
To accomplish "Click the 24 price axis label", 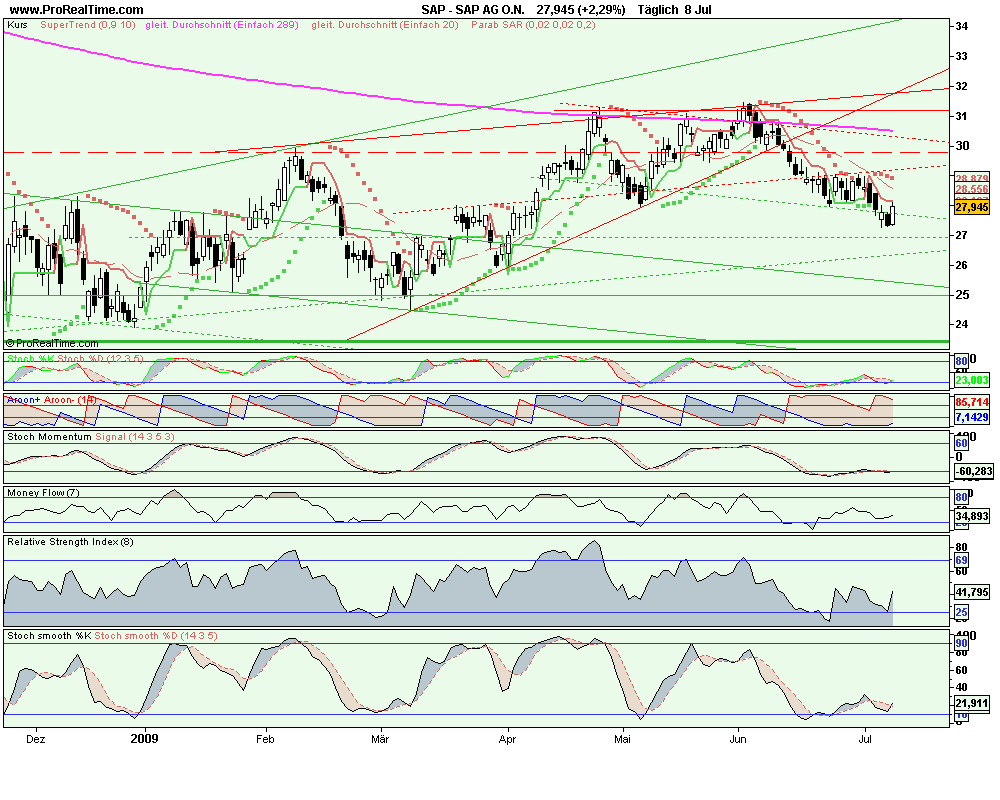I will pyautogui.click(x=962, y=325).
